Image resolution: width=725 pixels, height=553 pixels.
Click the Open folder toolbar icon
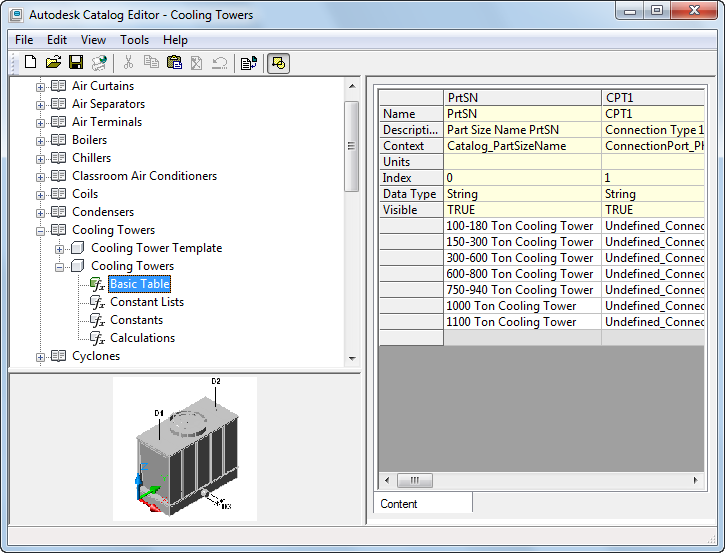(53, 62)
